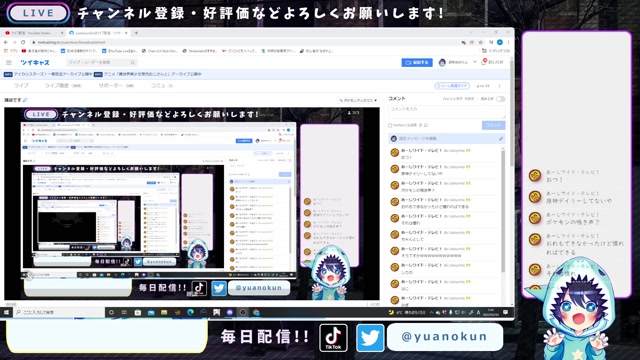Image resolution: width=640 pixels, height=360 pixels.
Task: Open the notifications bell icon
Action: point(484,62)
